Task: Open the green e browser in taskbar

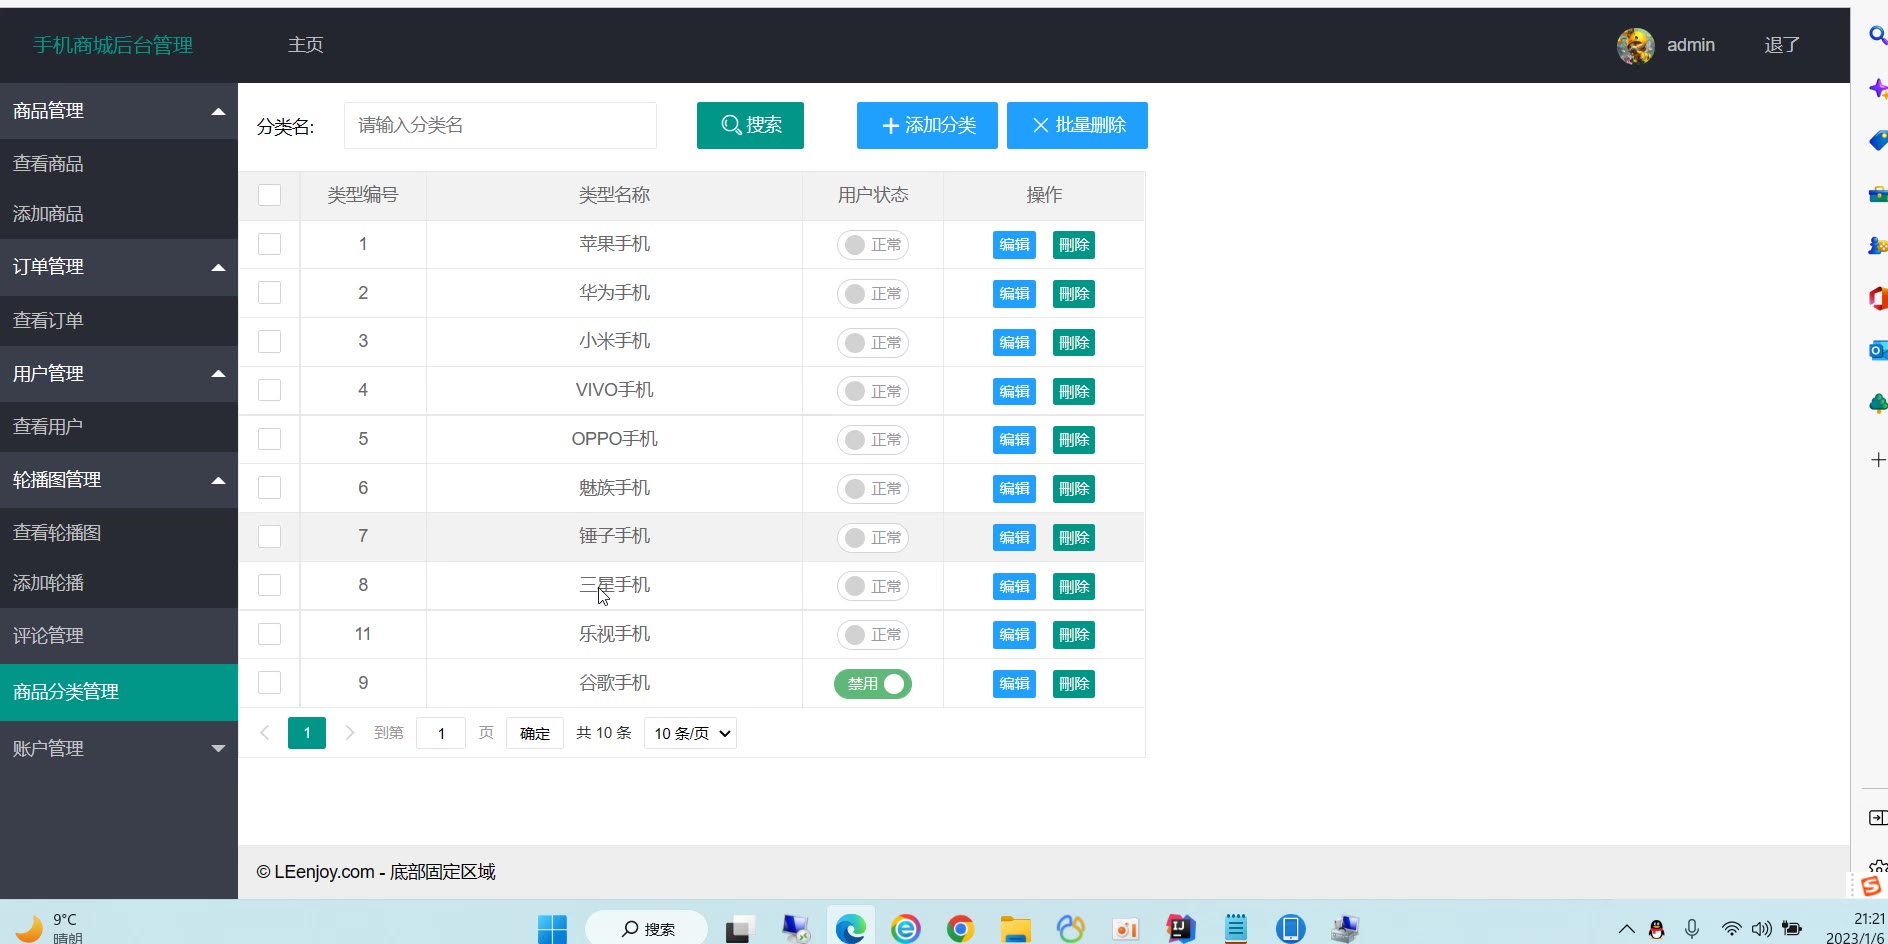Action: click(x=906, y=929)
